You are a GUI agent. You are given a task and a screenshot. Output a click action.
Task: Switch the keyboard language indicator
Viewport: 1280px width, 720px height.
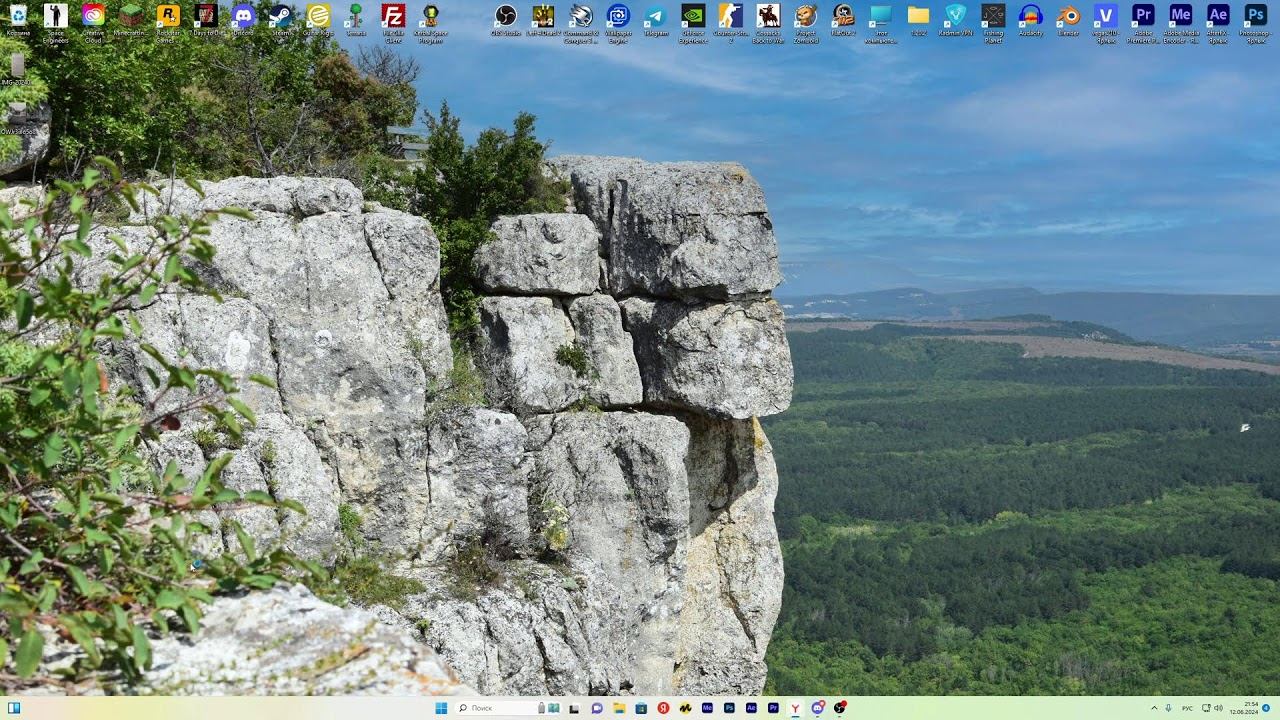tap(1187, 708)
